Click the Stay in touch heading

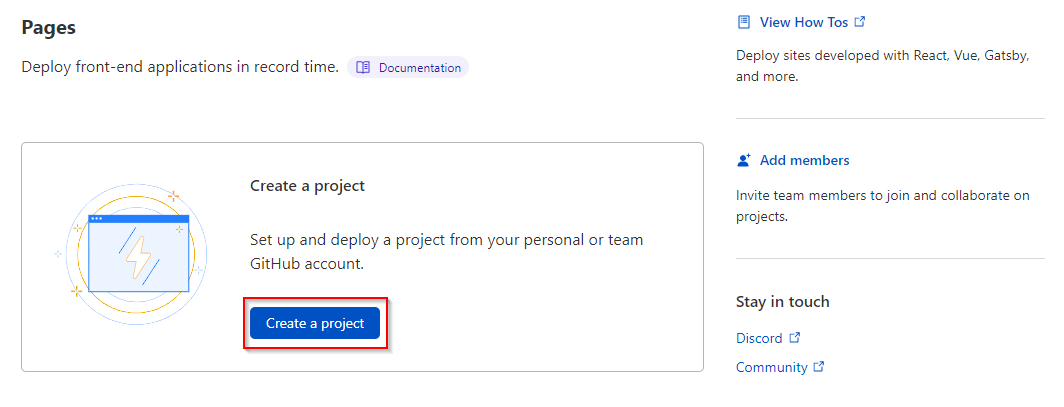[x=782, y=302]
